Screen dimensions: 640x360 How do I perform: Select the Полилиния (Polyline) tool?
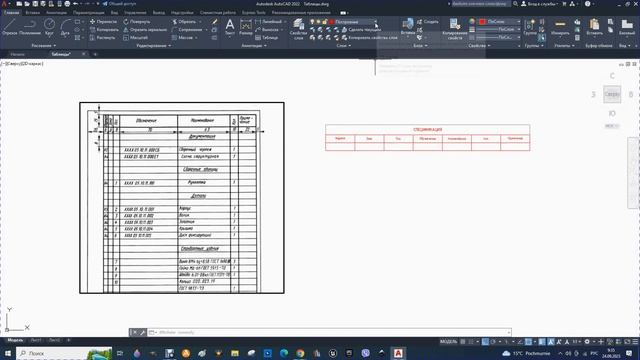(x=30, y=27)
